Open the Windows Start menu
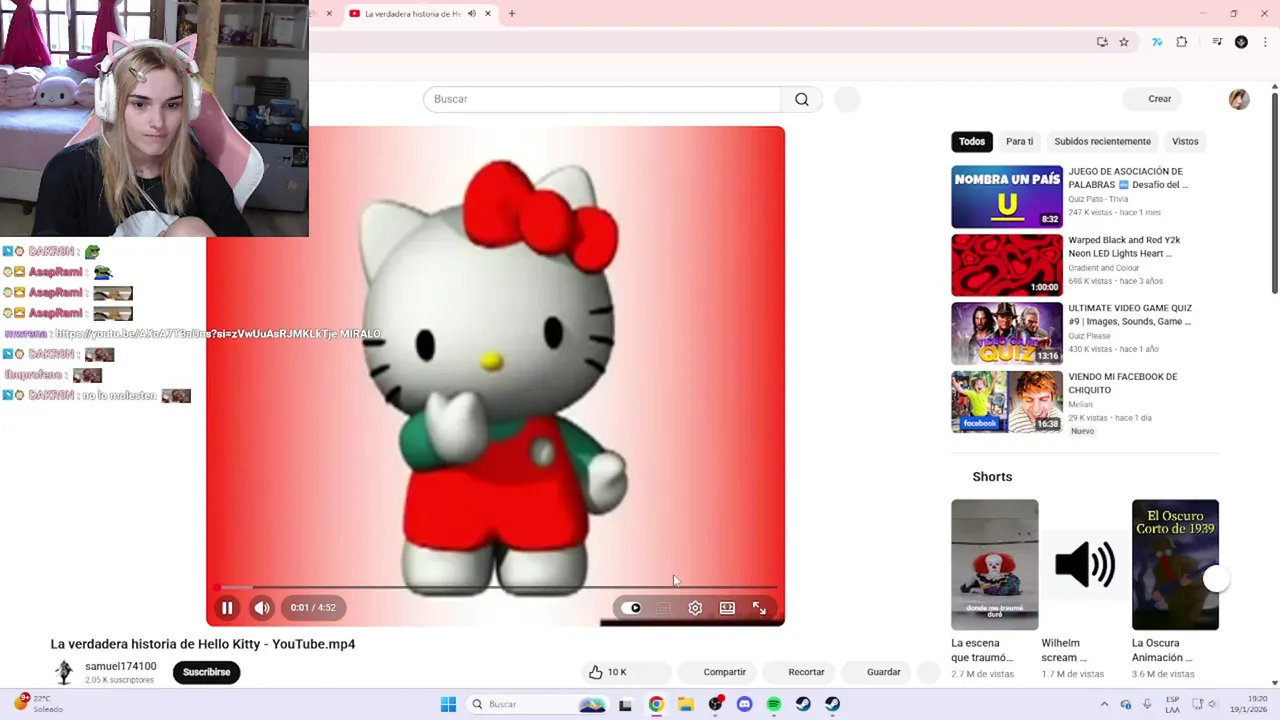Image resolution: width=1280 pixels, height=720 pixels. (448, 704)
